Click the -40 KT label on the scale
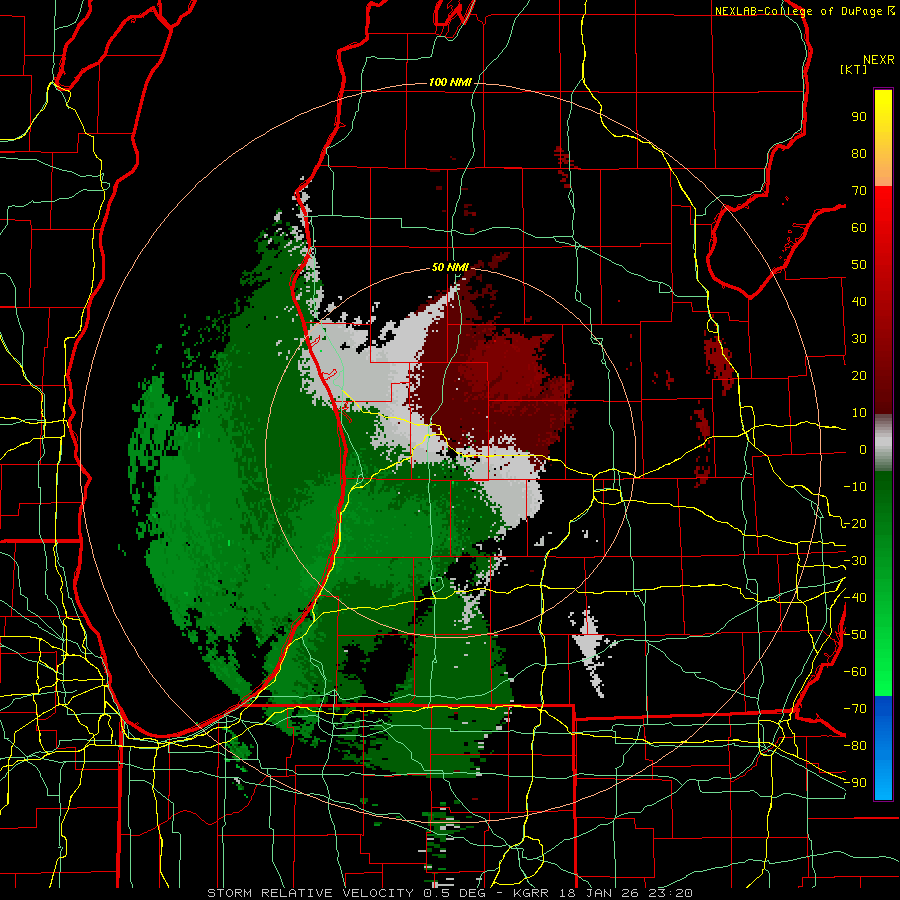 point(855,598)
